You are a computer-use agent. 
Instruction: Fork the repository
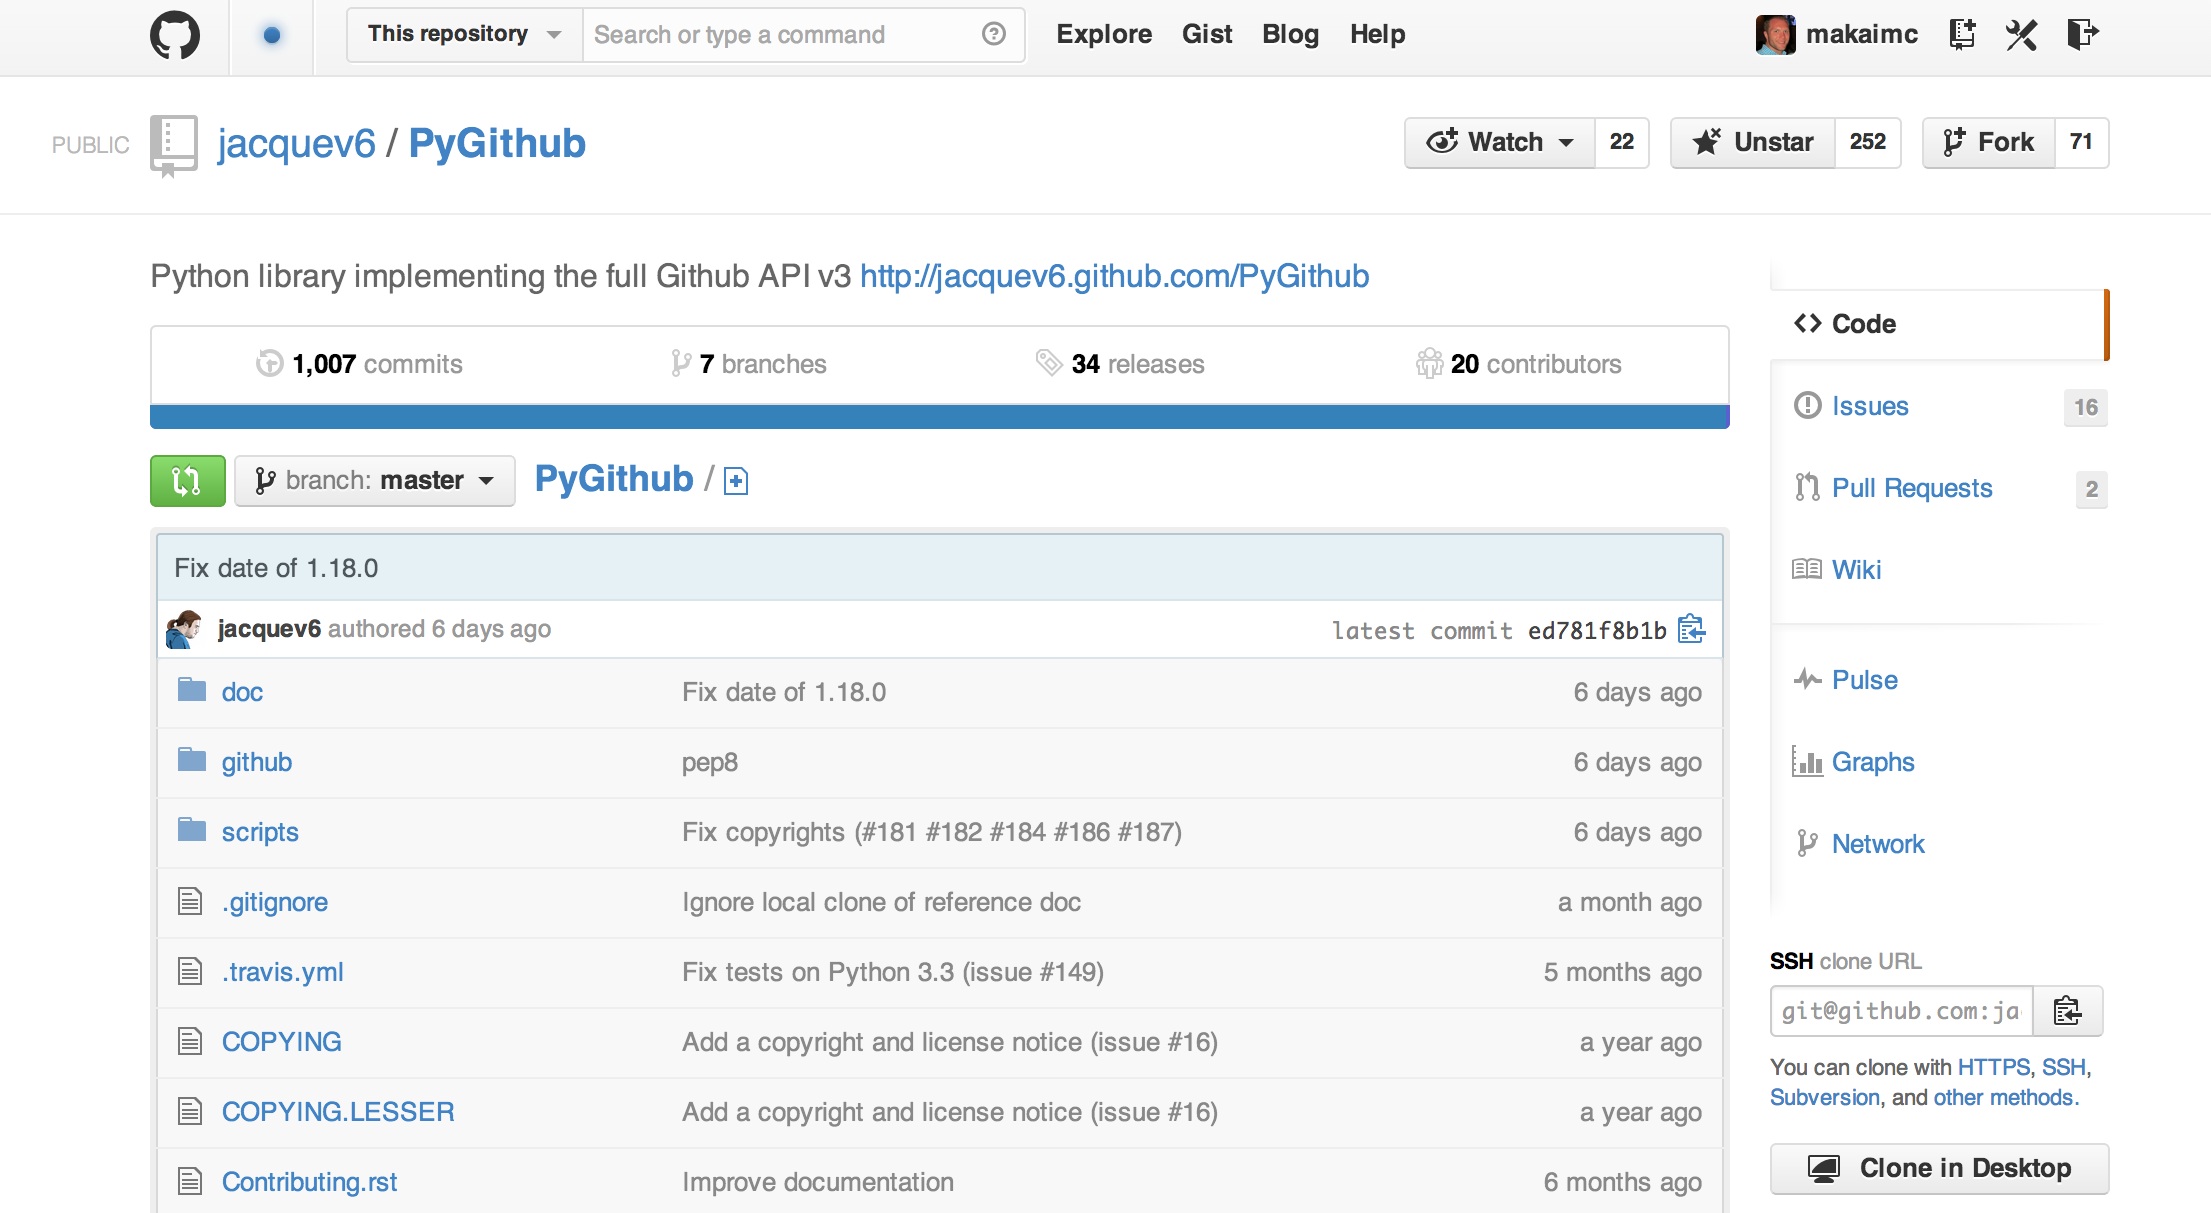pos(1989,142)
